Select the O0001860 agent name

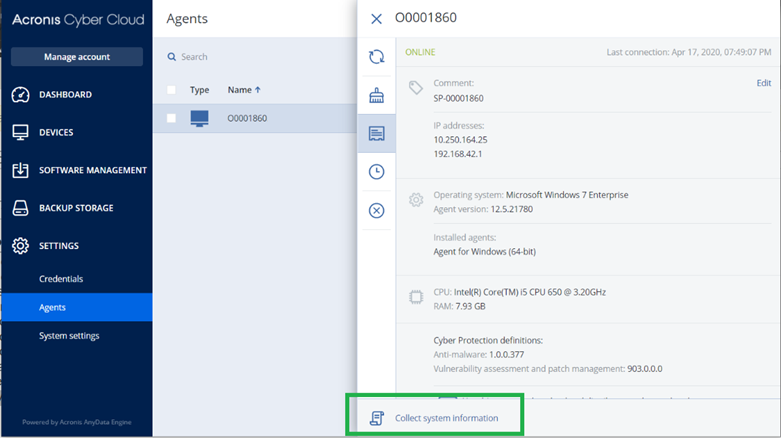click(x=247, y=119)
